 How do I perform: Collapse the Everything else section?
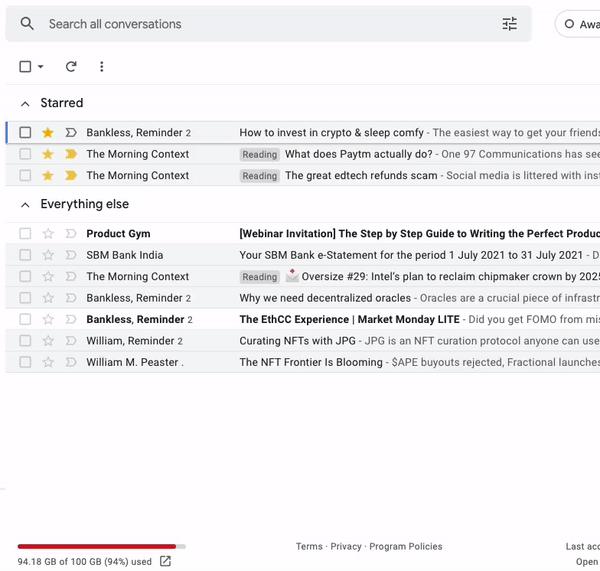[25, 205]
